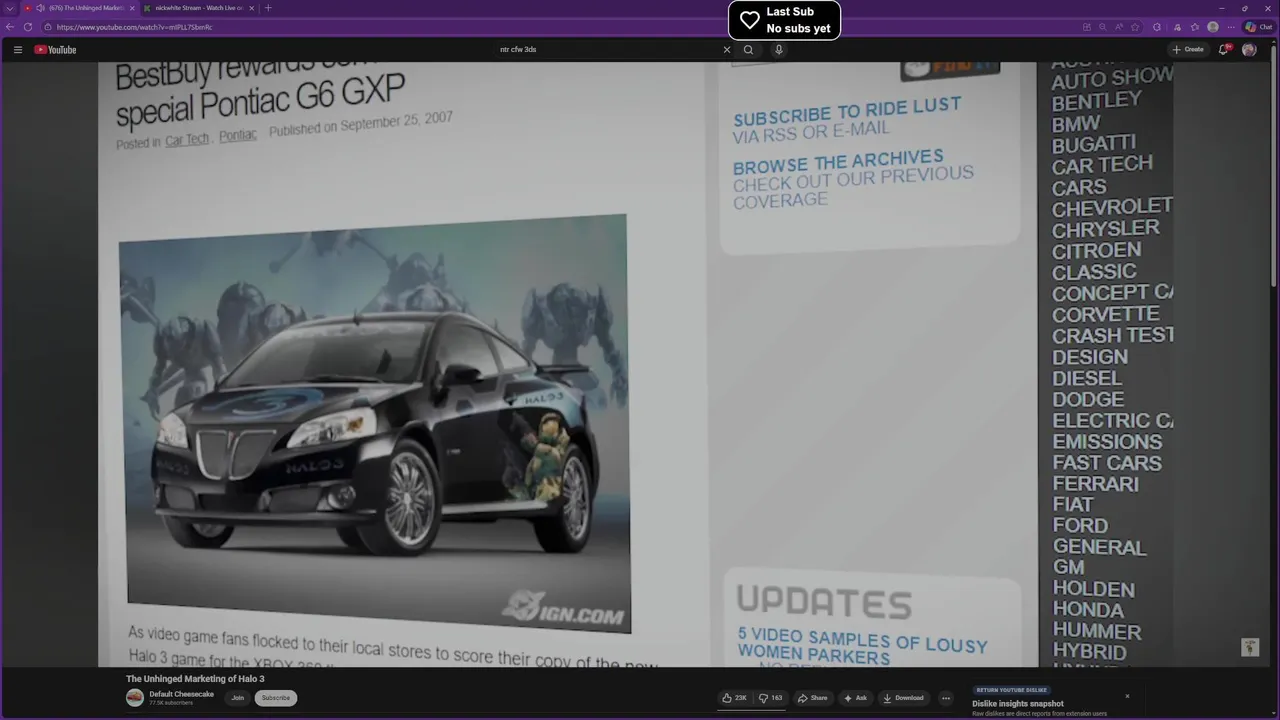Open the YouTube Create menu

(1188, 49)
